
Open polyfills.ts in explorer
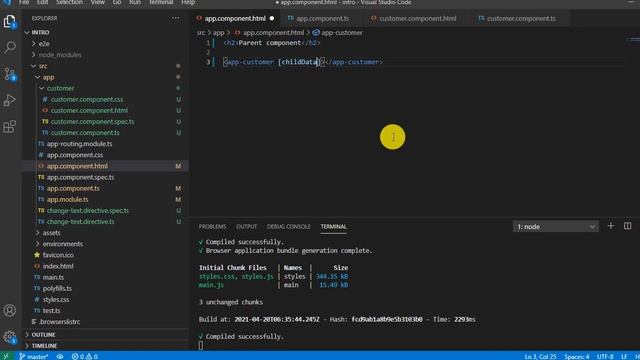[x=57, y=288]
